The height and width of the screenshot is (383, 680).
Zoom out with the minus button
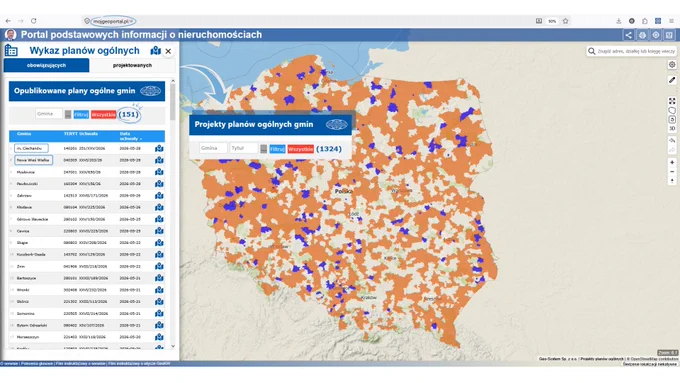point(672,172)
